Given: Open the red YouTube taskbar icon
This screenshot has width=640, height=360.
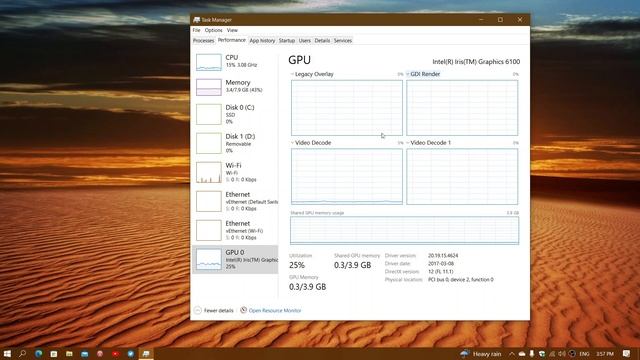Looking at the screenshot, I should click(x=116, y=353).
